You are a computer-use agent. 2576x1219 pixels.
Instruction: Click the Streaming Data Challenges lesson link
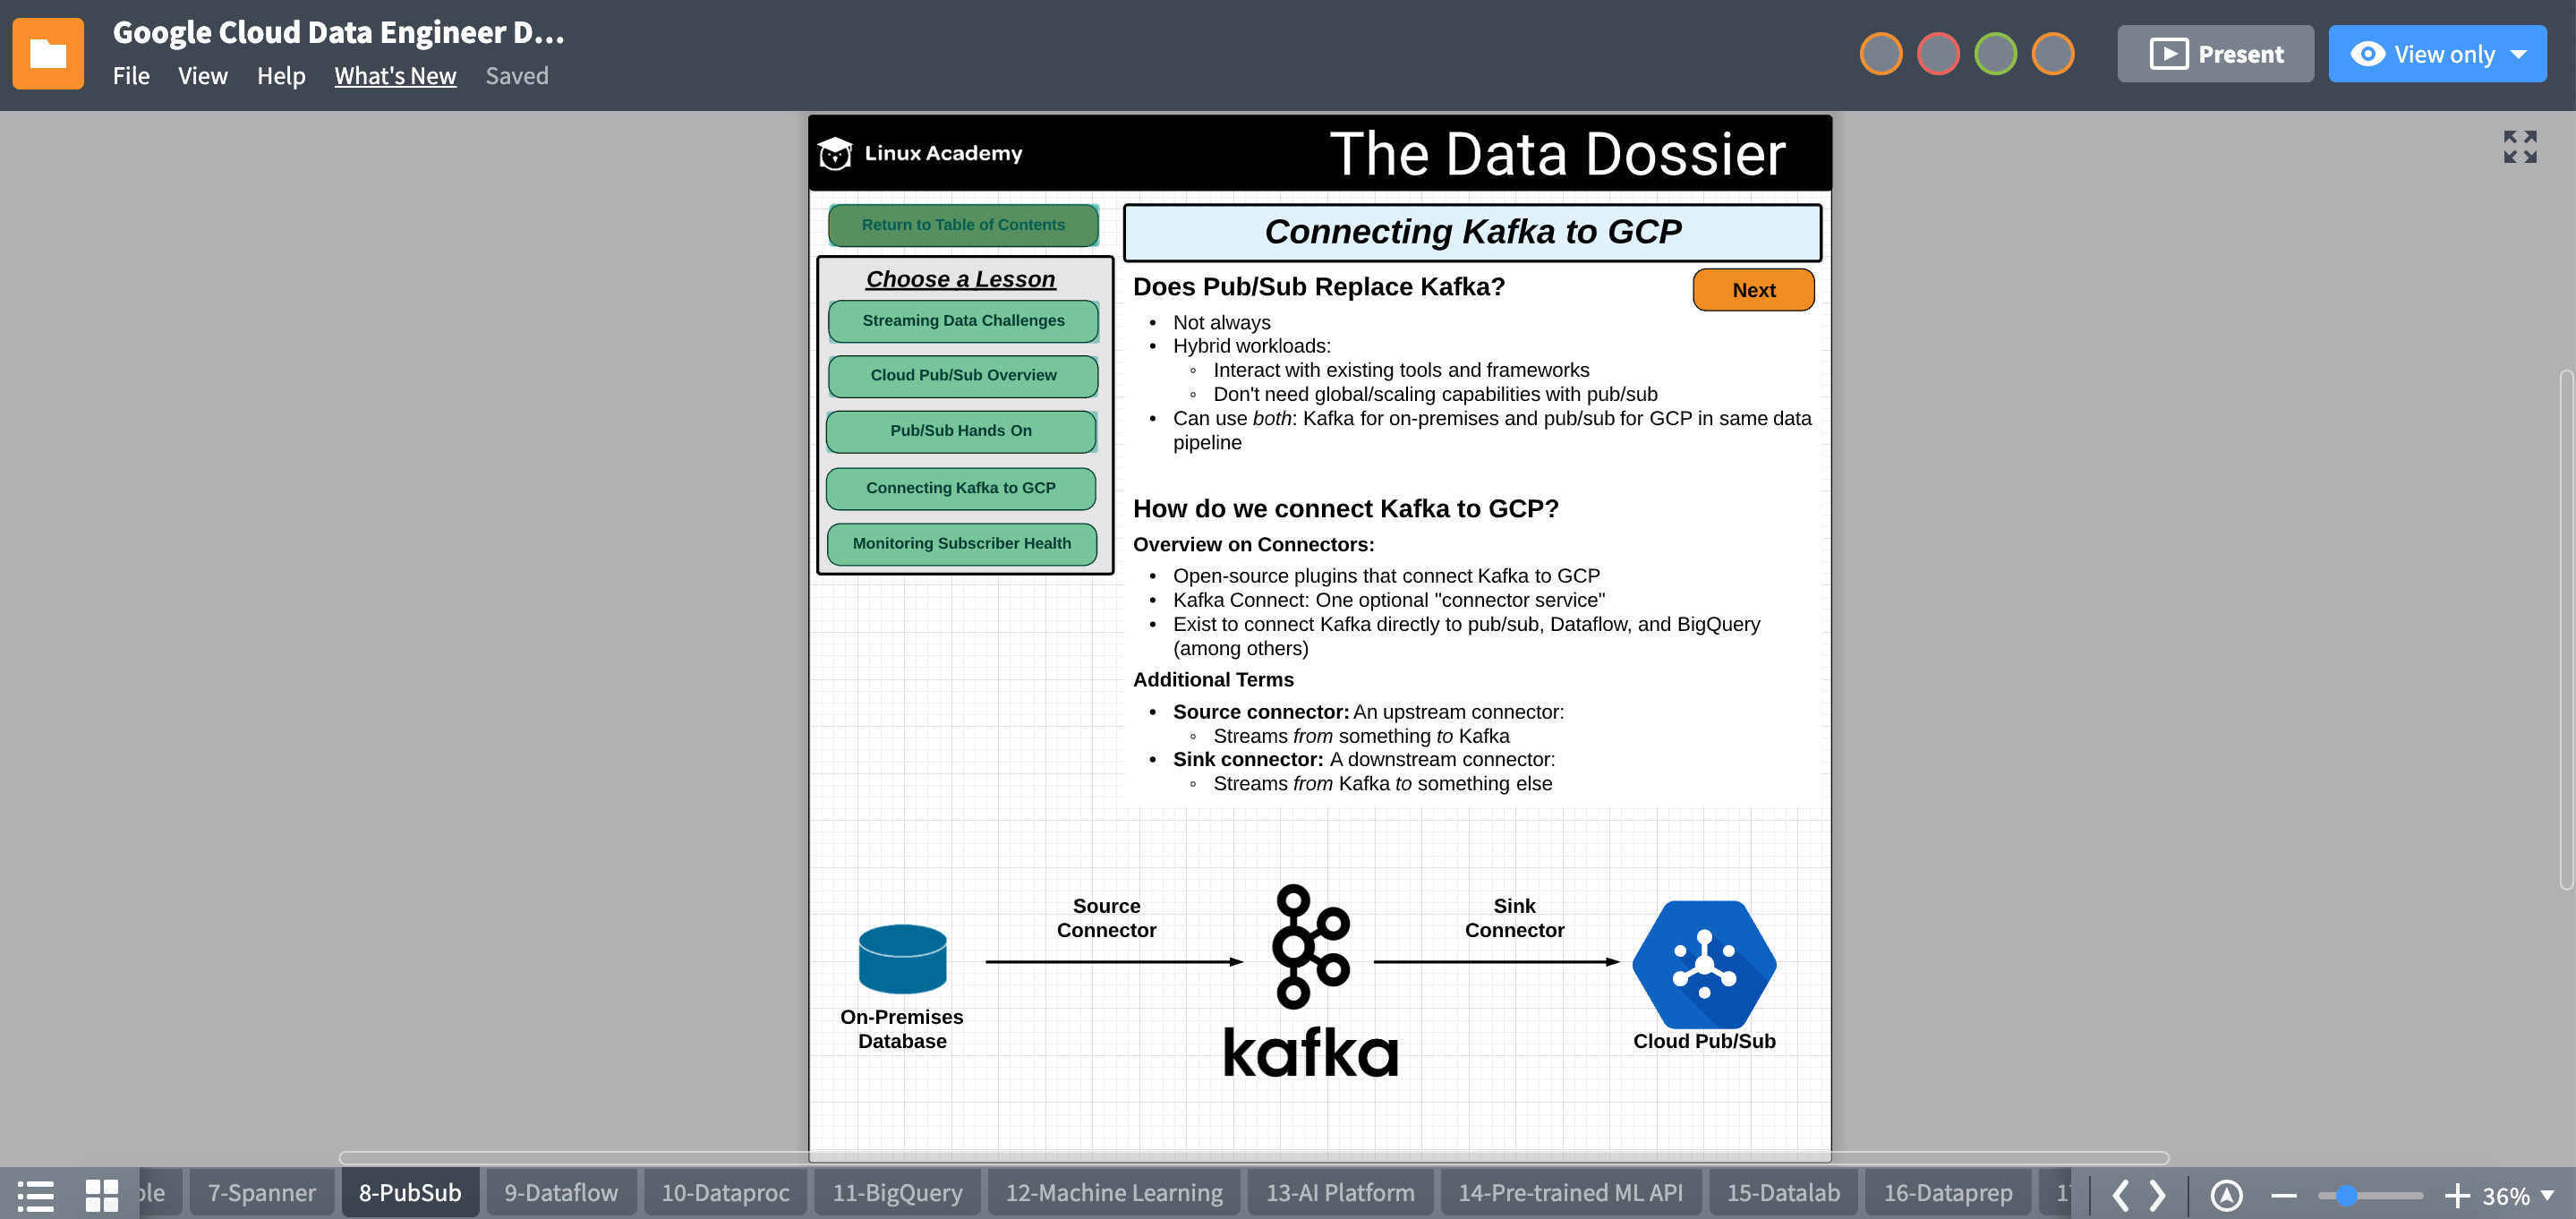961,320
